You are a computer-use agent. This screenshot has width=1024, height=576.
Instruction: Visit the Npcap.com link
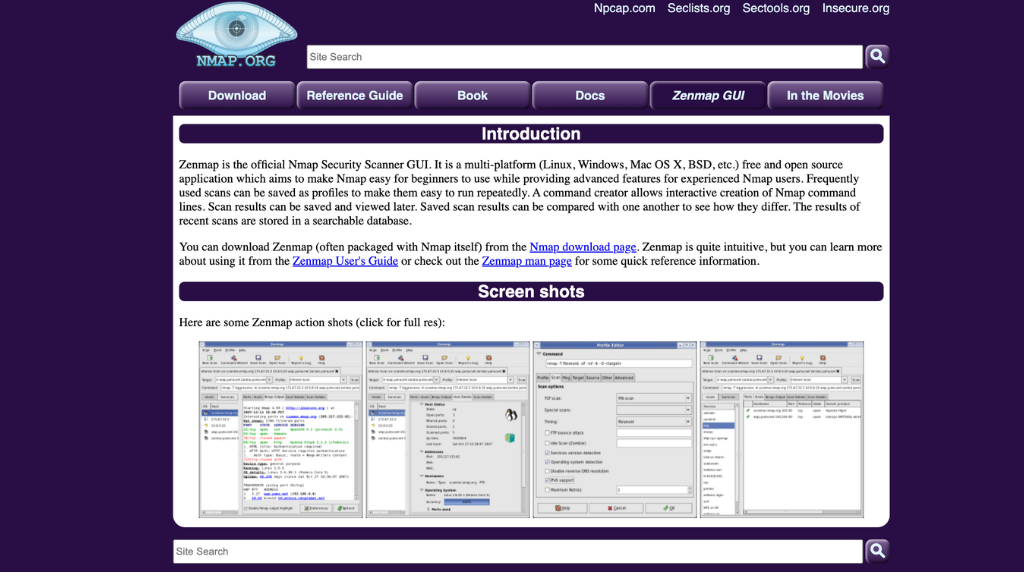coord(624,8)
